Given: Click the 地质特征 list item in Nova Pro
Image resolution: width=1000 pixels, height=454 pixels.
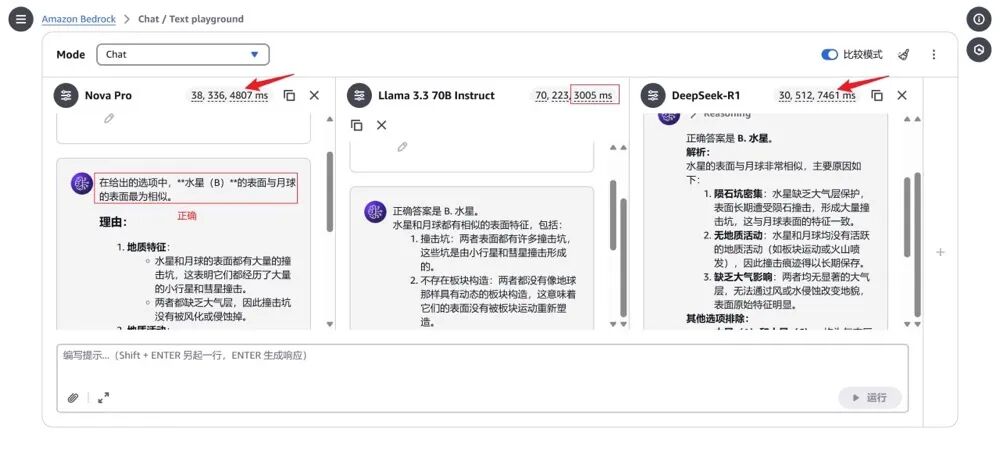Looking at the screenshot, I should (148, 247).
